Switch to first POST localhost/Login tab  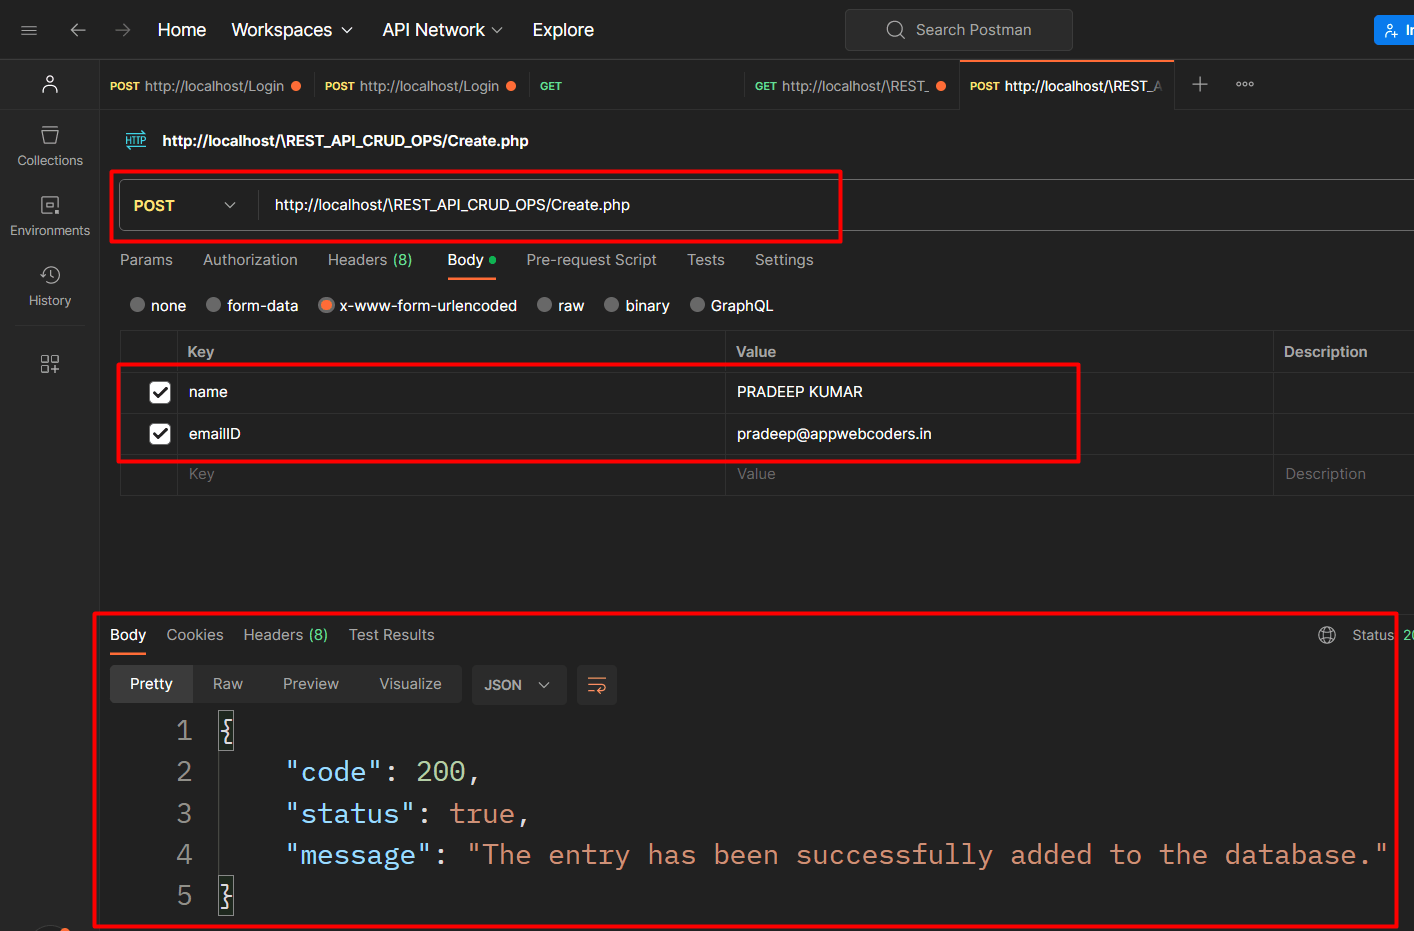[x=206, y=86]
